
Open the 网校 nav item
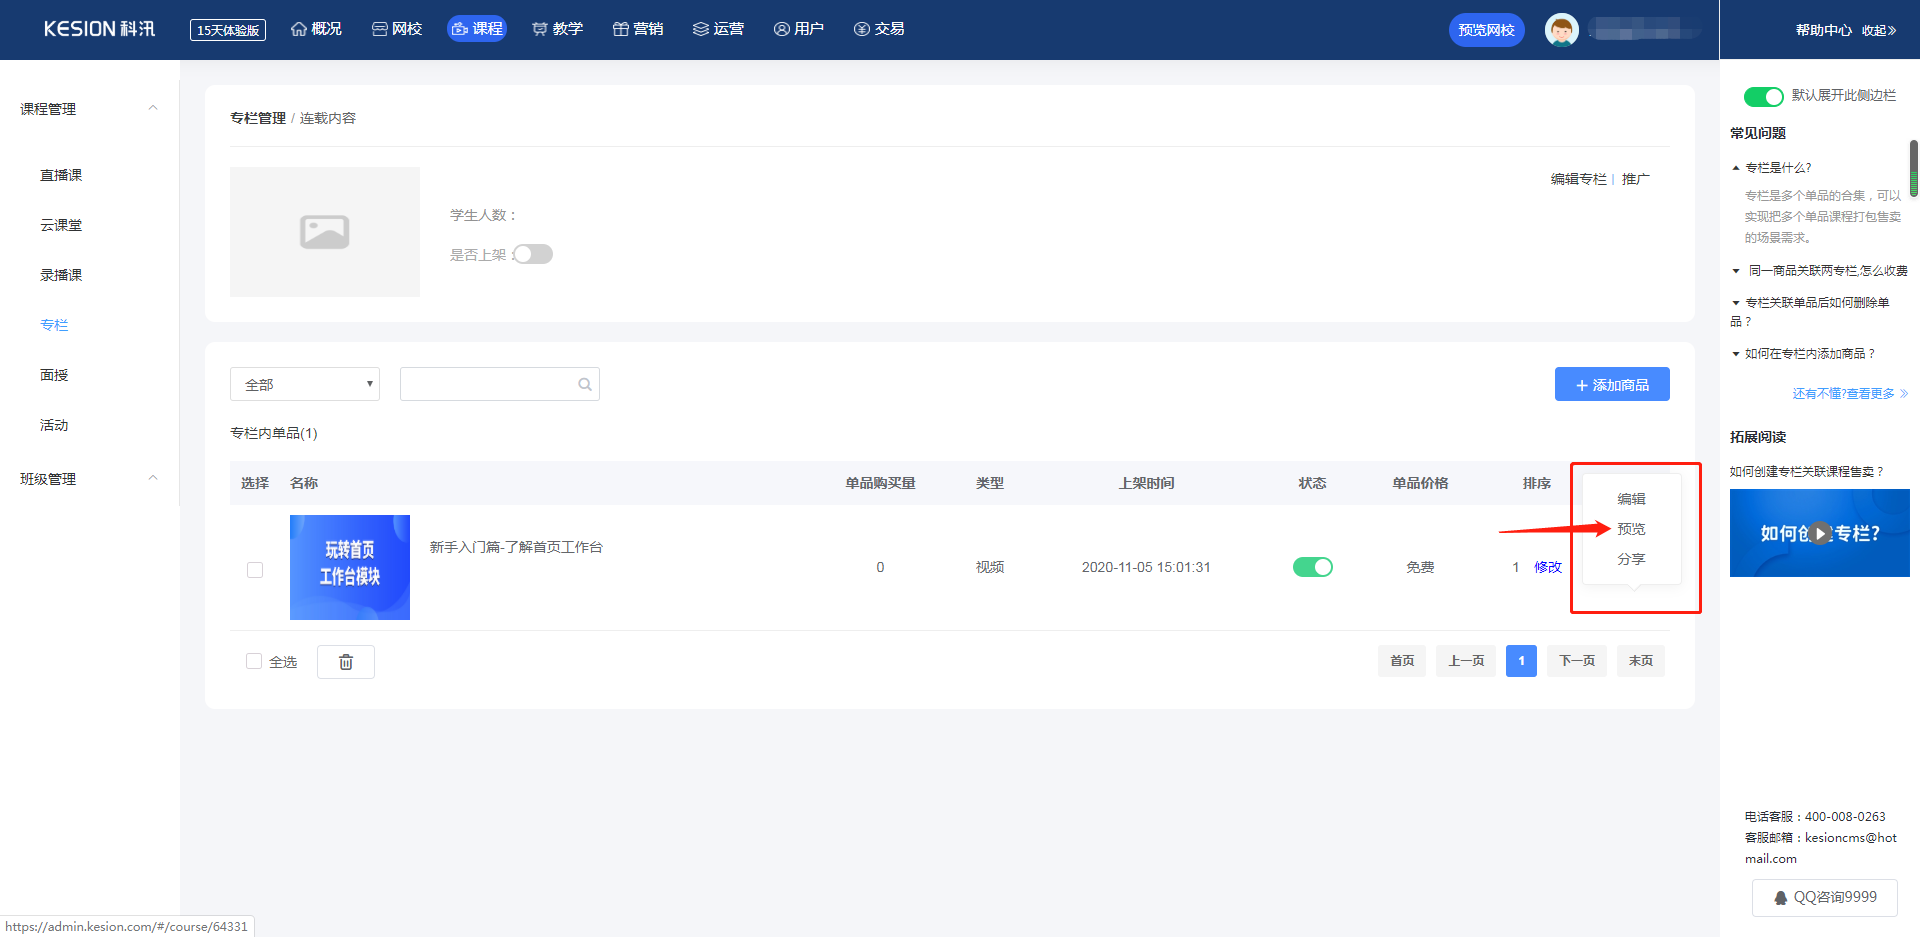point(397,29)
